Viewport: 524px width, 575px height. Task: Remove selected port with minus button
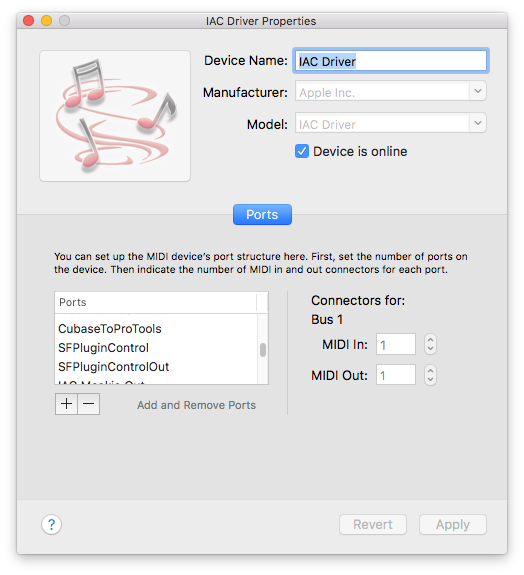pyautogui.click(x=89, y=404)
